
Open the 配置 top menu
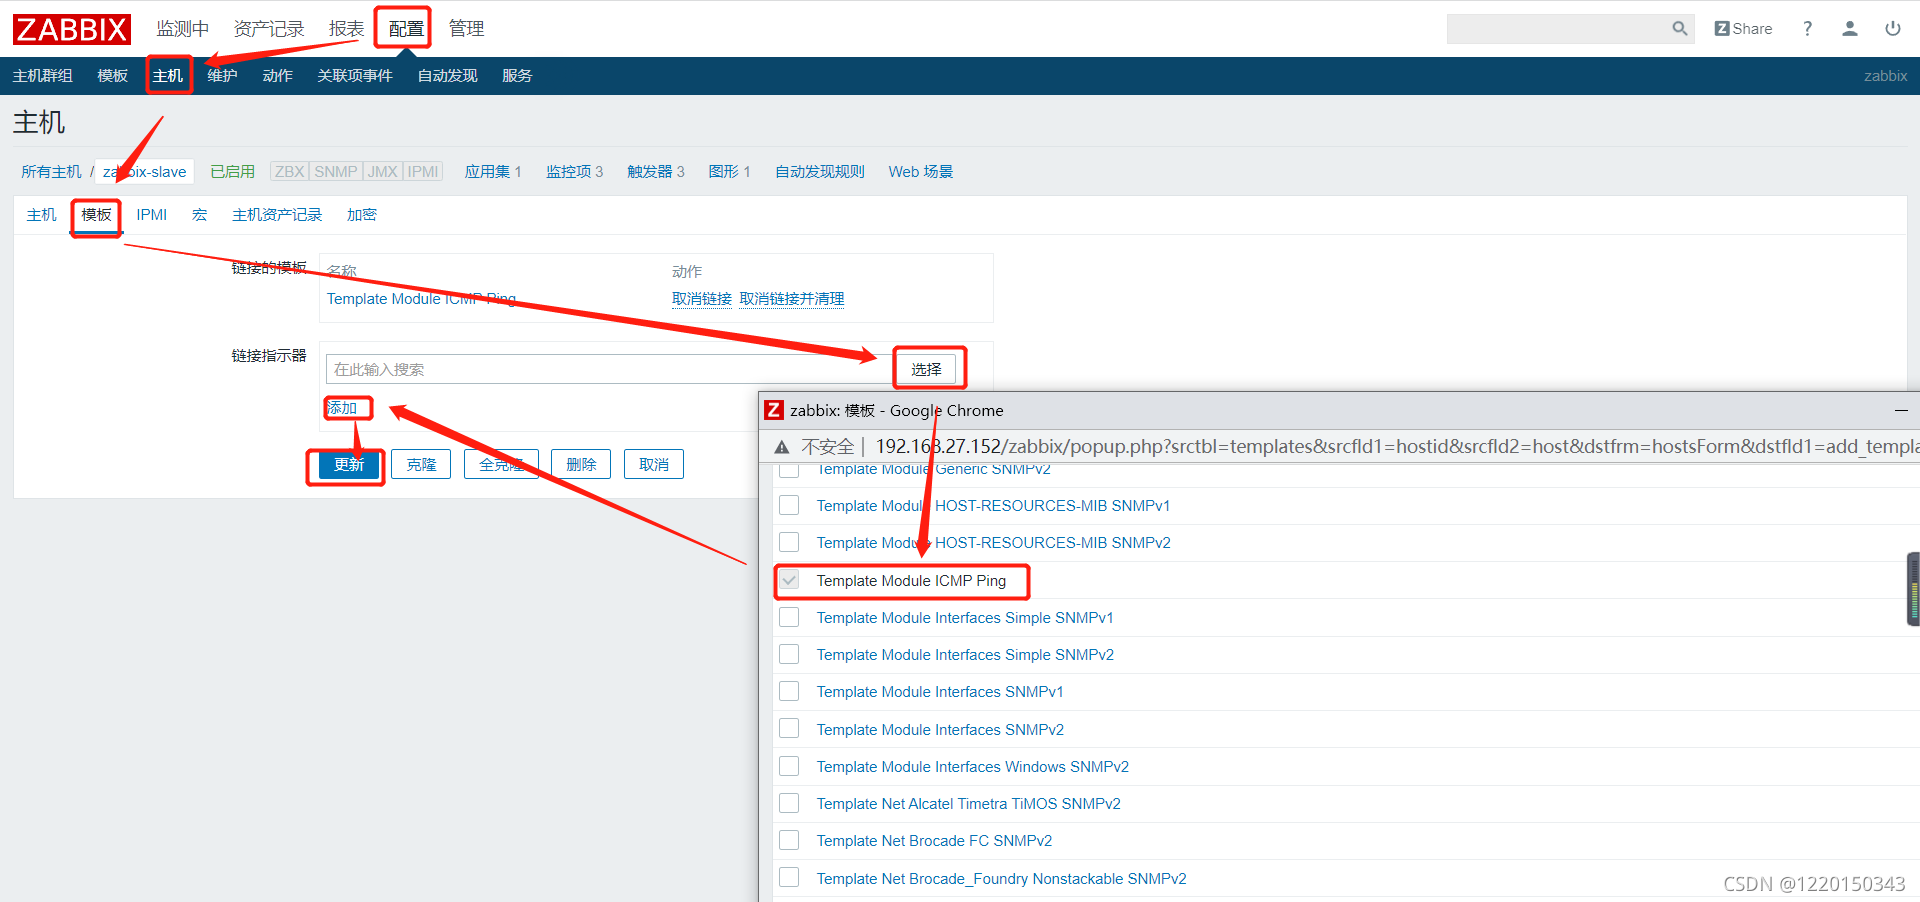coord(406,29)
